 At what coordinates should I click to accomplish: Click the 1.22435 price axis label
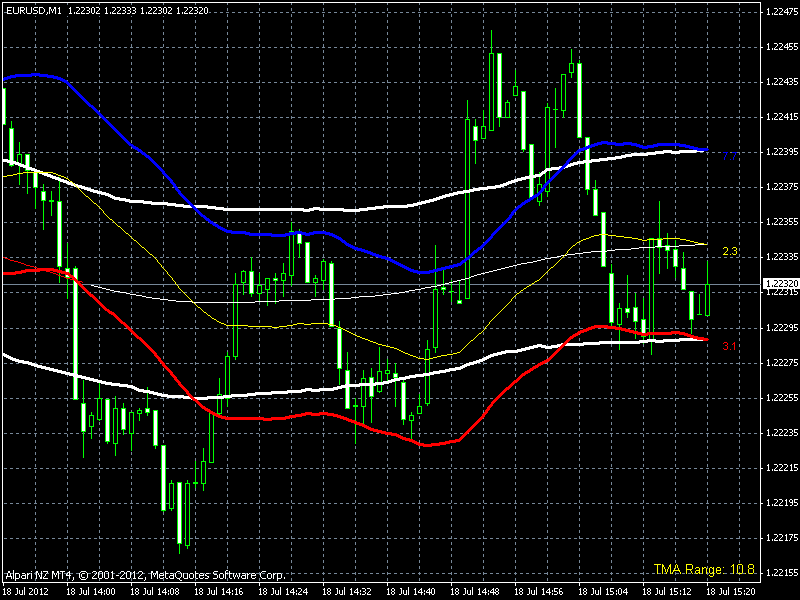pyautogui.click(x=782, y=82)
